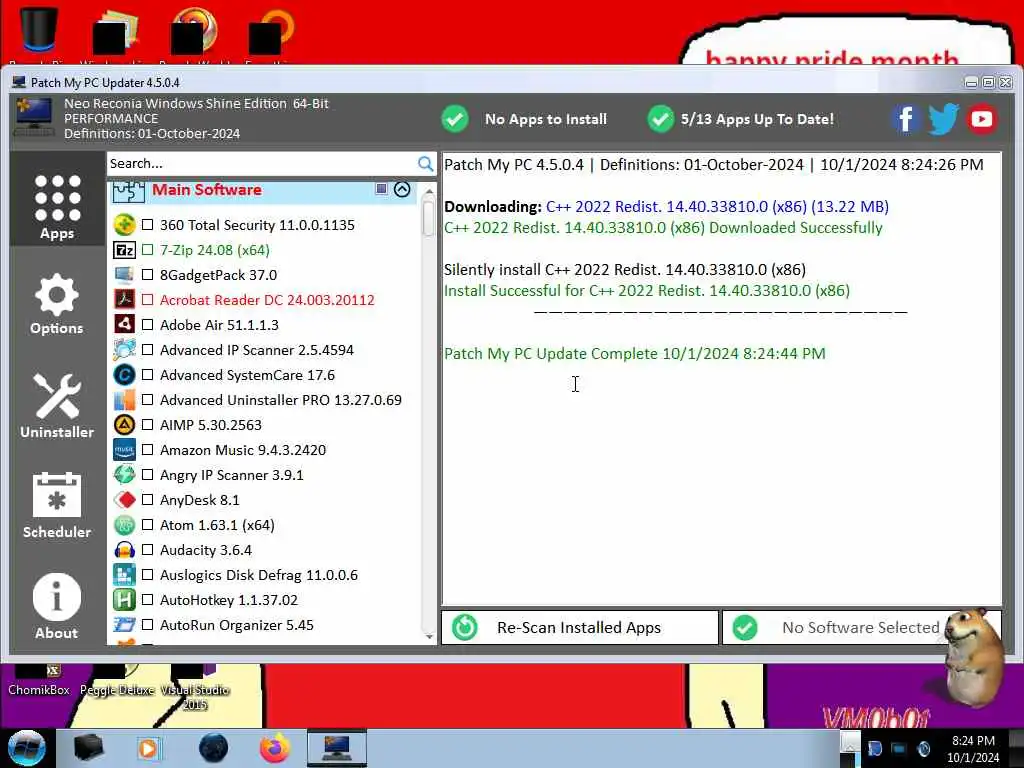
Task: Click the square select-all icon for Main Software
Action: click(381, 189)
